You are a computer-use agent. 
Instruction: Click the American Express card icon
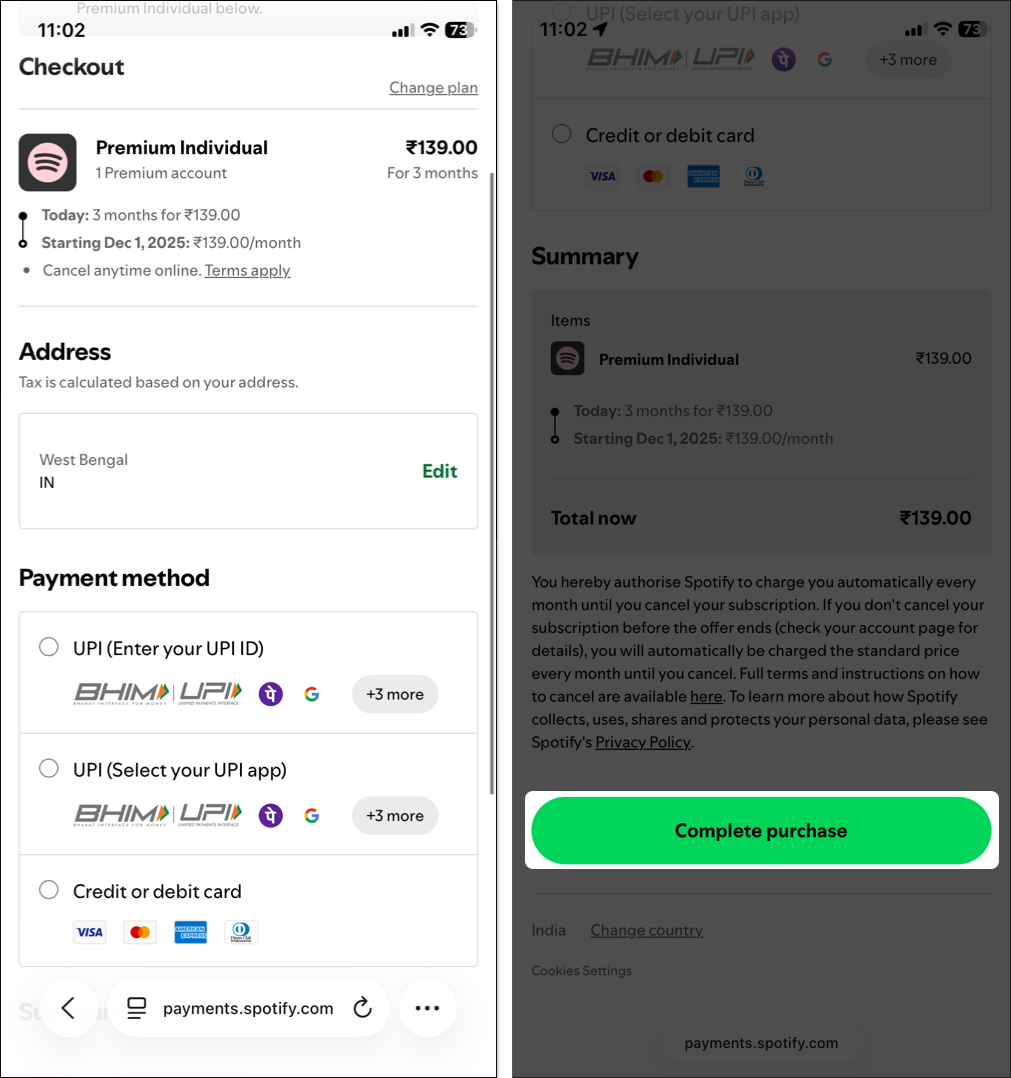(x=190, y=931)
